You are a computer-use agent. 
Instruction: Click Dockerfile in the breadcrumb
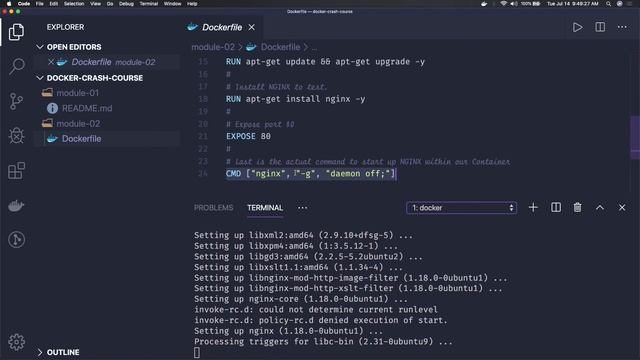pyautogui.click(x=280, y=47)
